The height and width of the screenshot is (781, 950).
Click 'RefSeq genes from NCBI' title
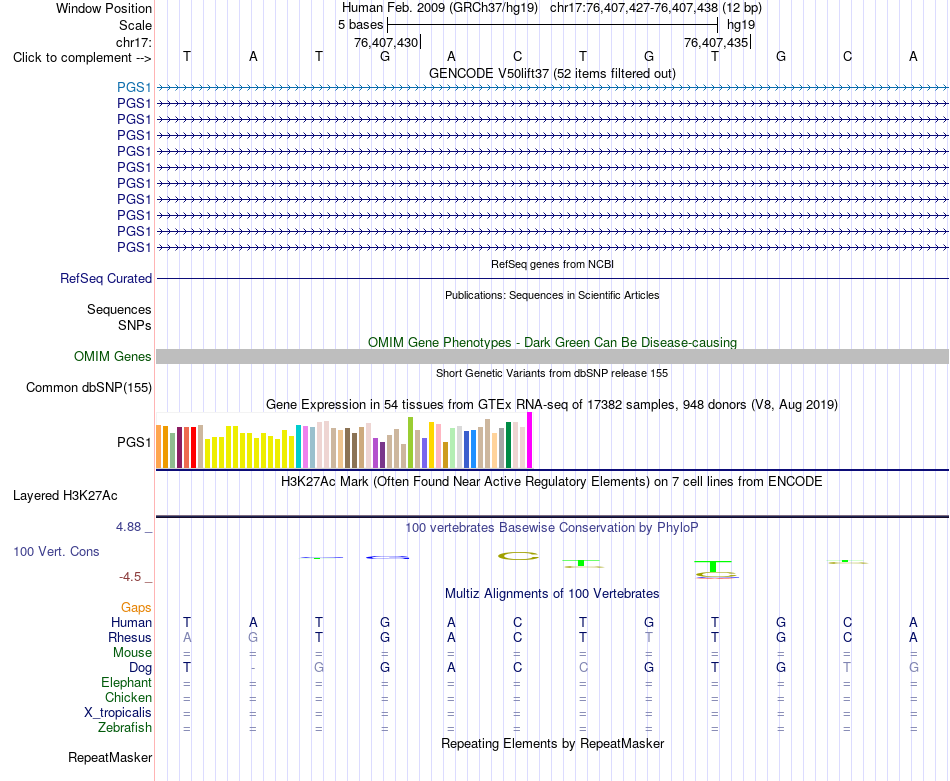pyautogui.click(x=552, y=264)
